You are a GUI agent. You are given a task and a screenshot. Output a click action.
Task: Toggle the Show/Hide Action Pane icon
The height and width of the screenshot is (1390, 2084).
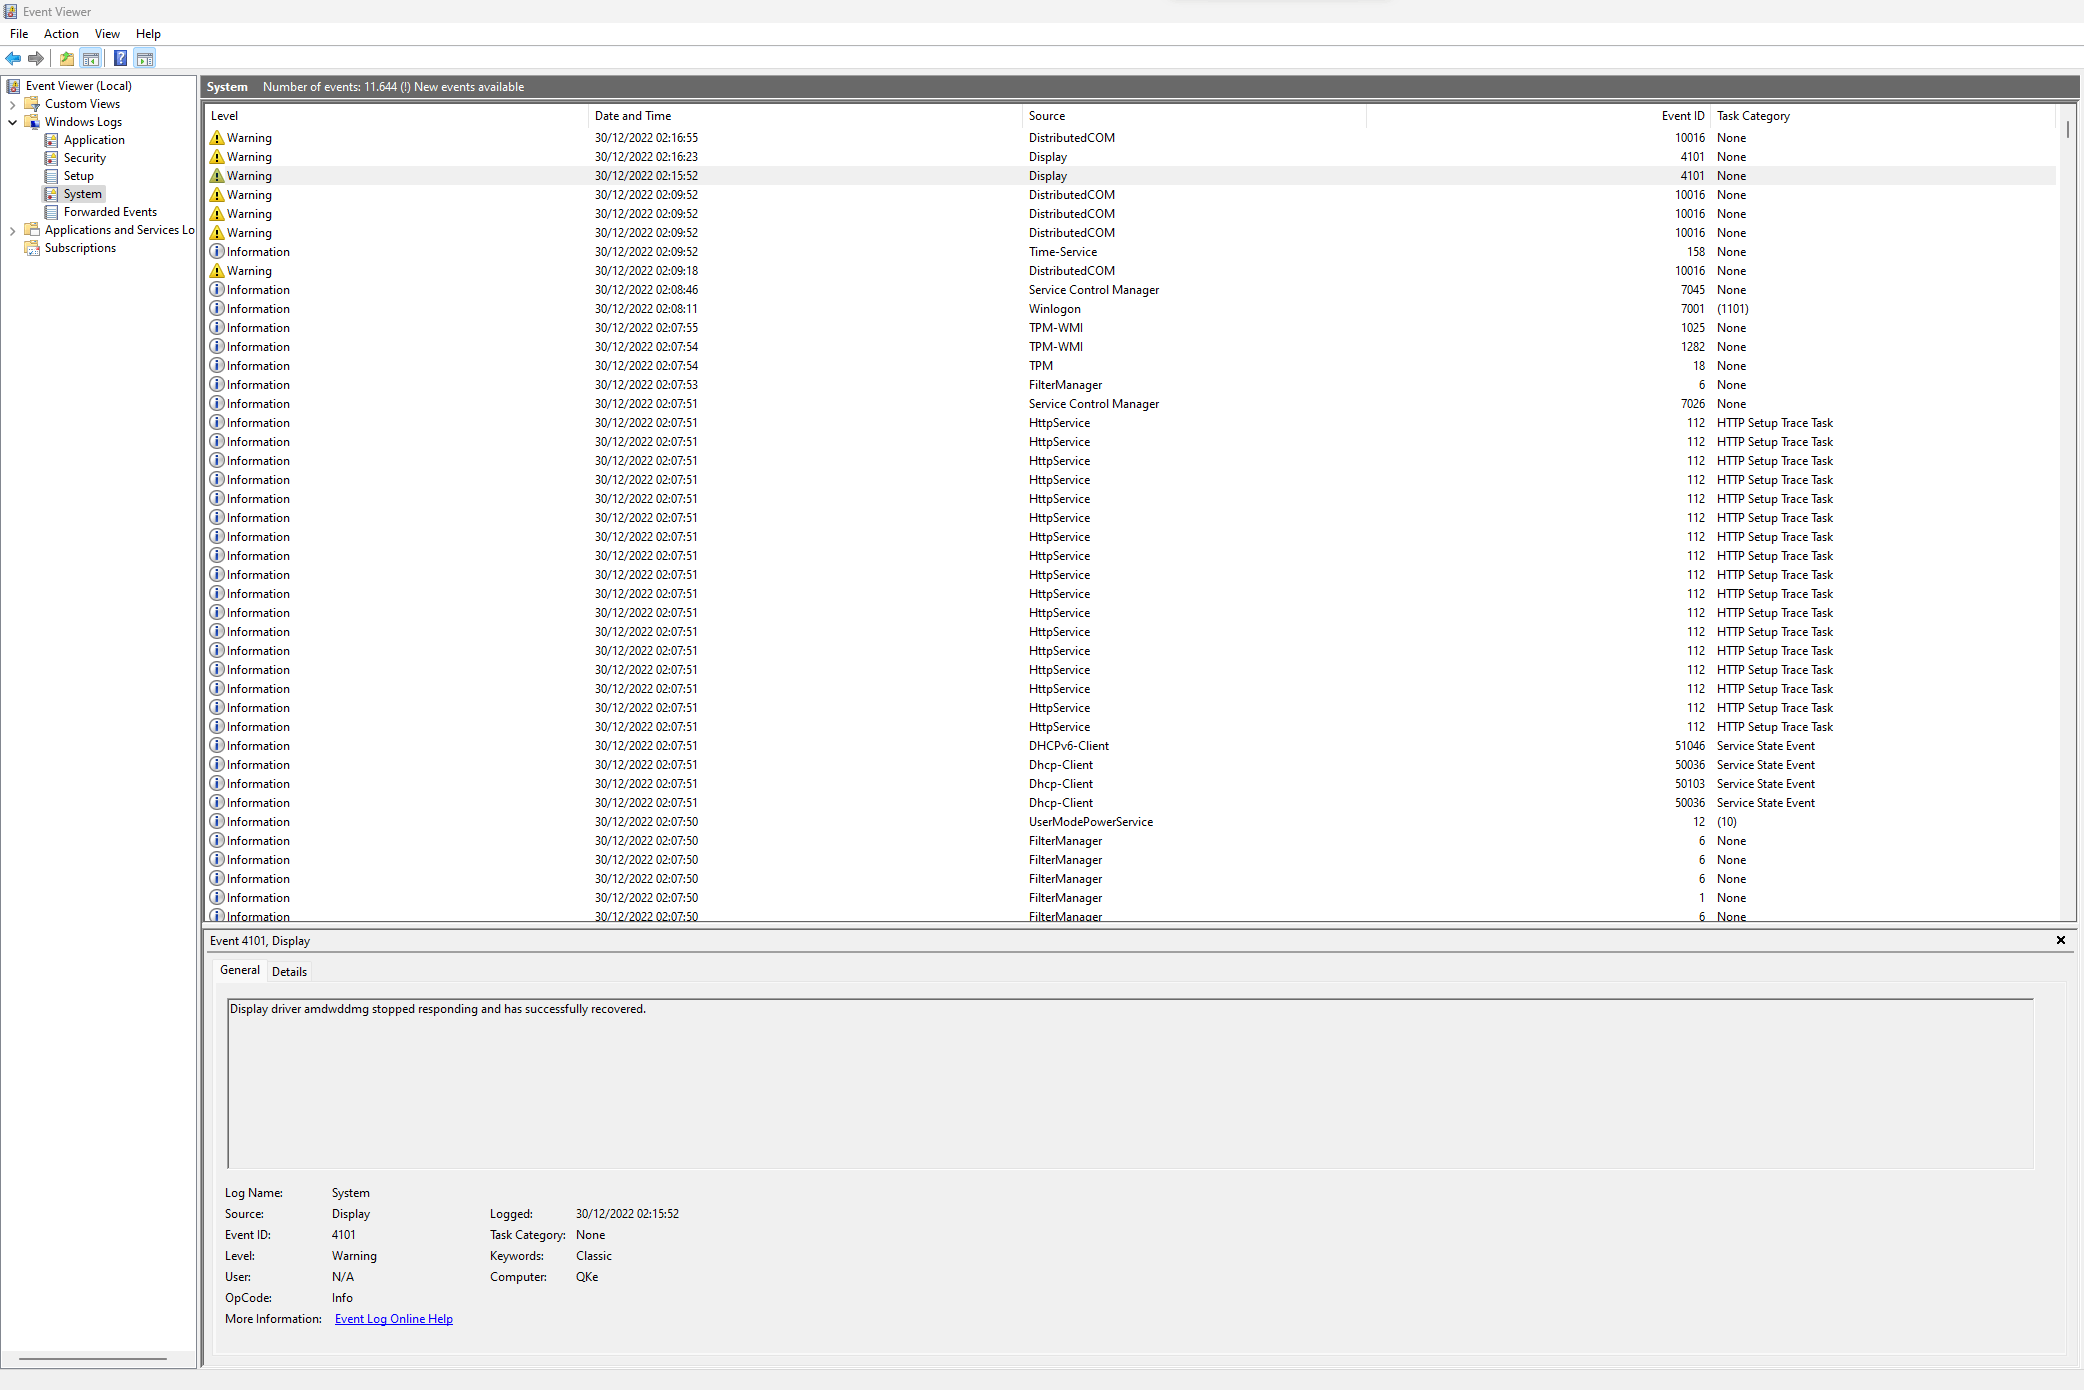click(145, 58)
